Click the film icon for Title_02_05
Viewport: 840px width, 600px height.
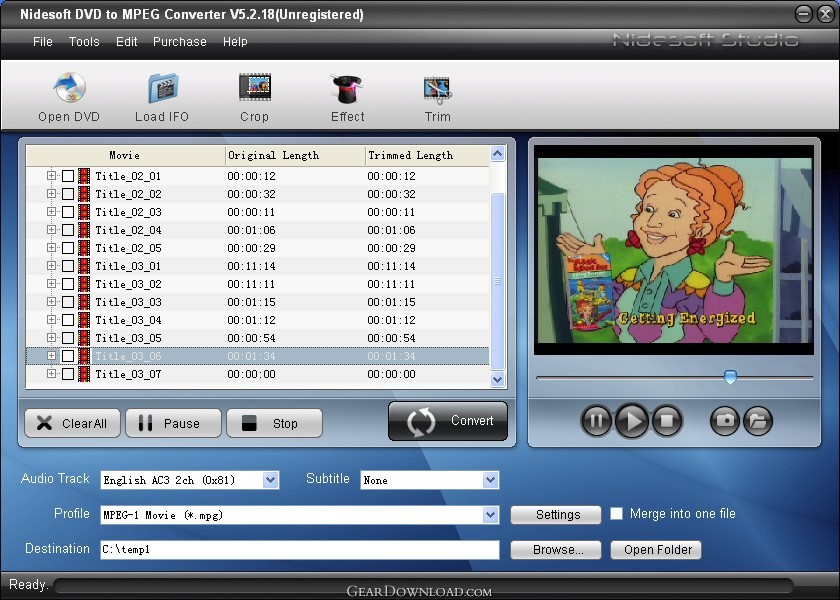pos(84,248)
